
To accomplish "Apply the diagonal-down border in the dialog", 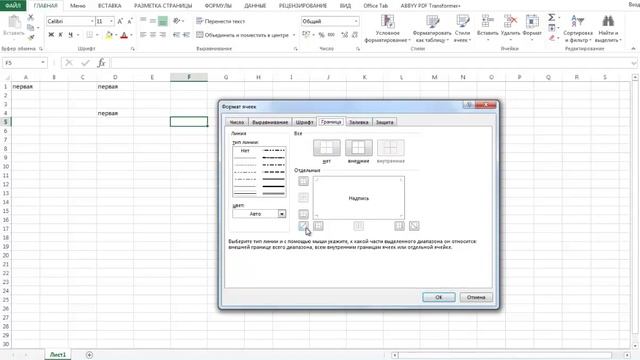I will coord(414,226).
